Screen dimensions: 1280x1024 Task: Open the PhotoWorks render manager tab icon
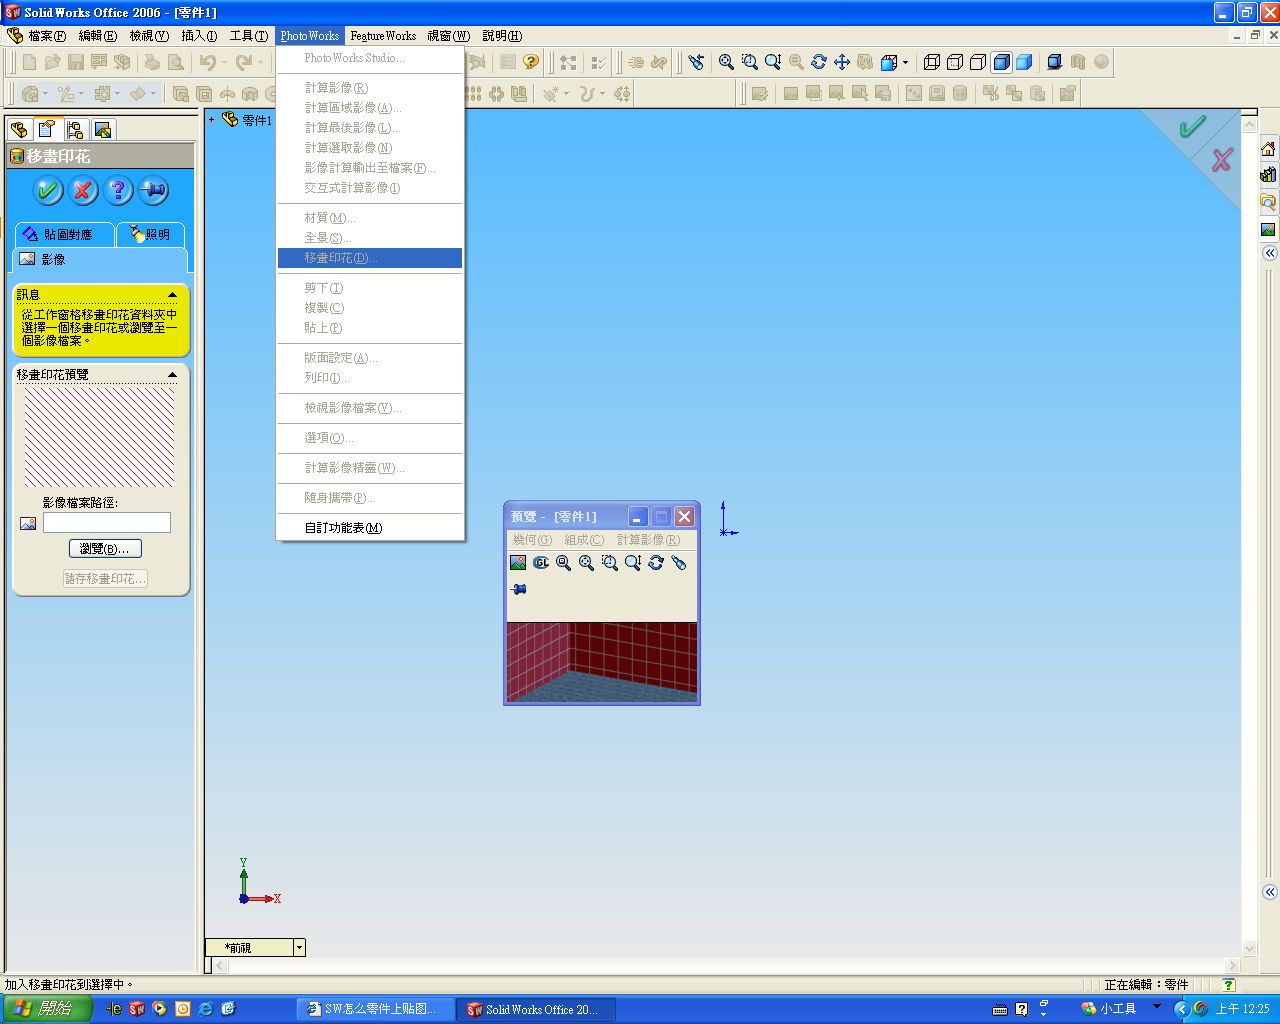pyautogui.click(x=103, y=129)
